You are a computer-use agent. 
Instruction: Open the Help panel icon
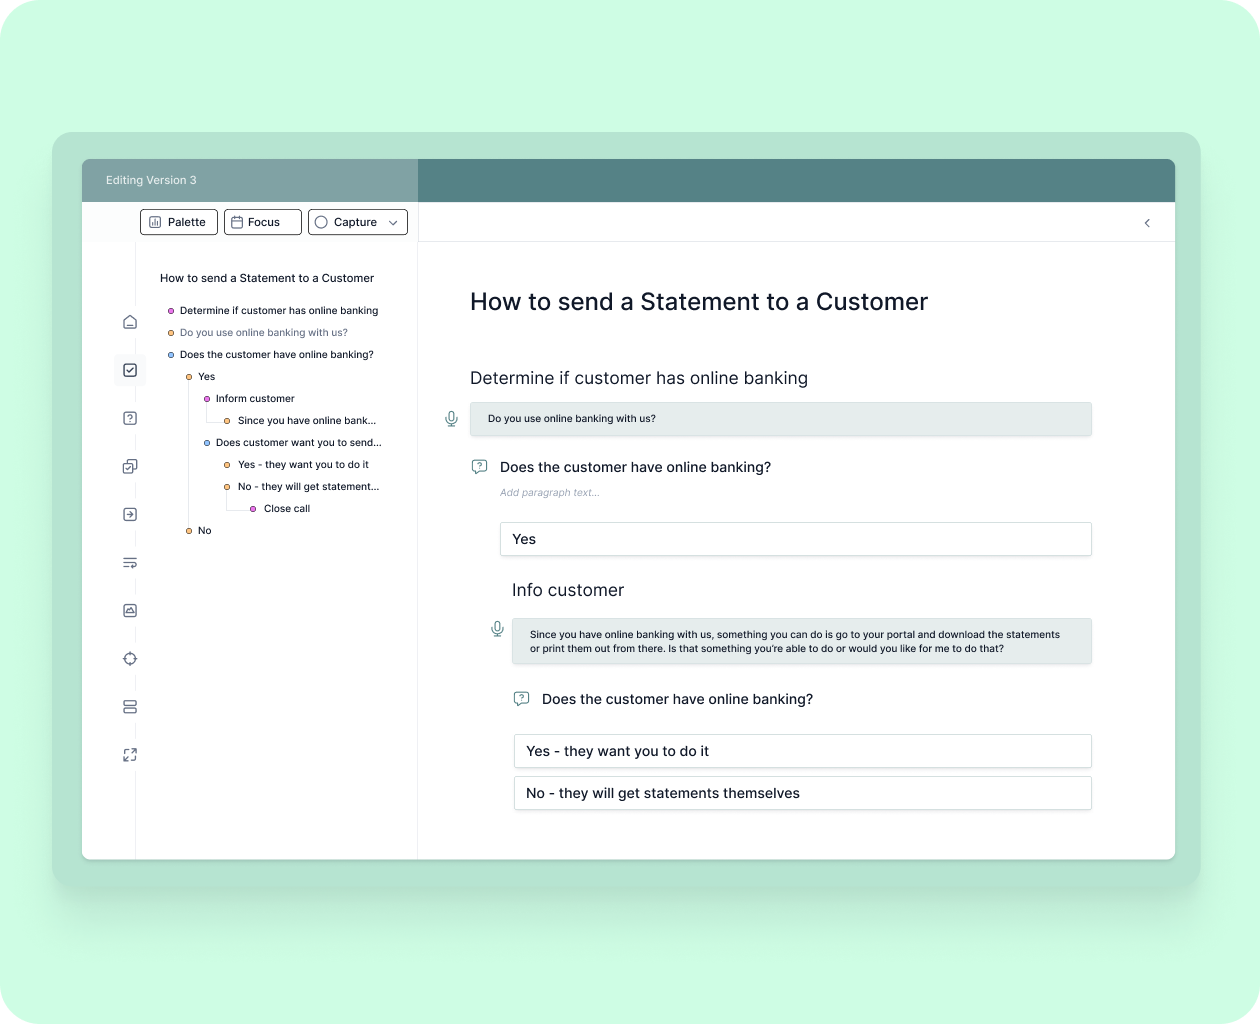tap(129, 417)
